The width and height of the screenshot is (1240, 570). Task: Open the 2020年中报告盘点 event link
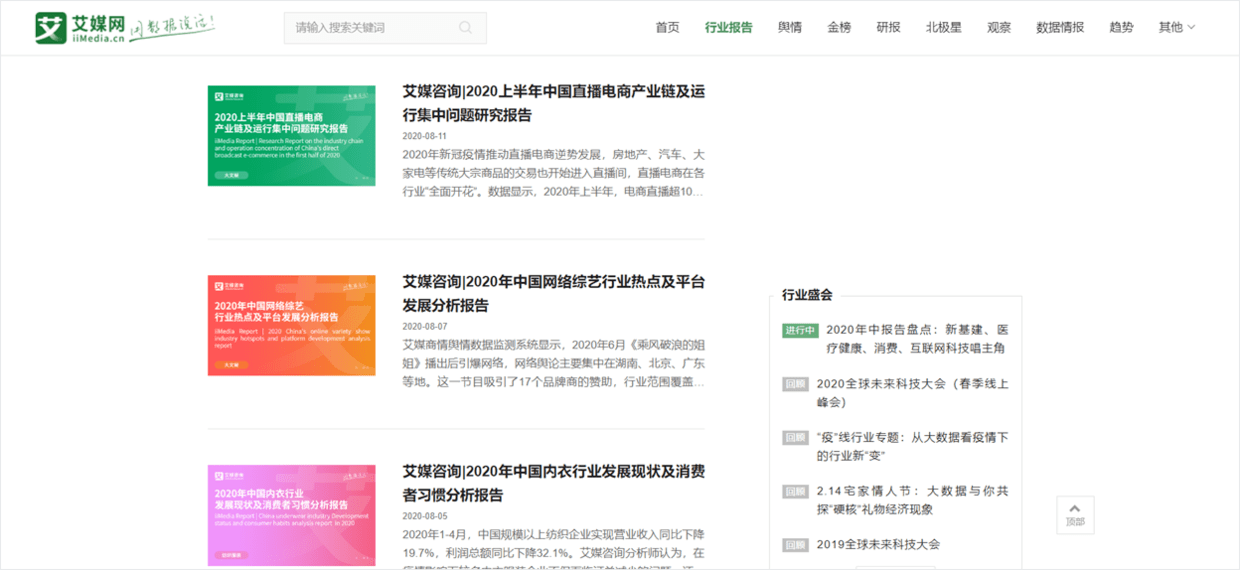pos(917,339)
